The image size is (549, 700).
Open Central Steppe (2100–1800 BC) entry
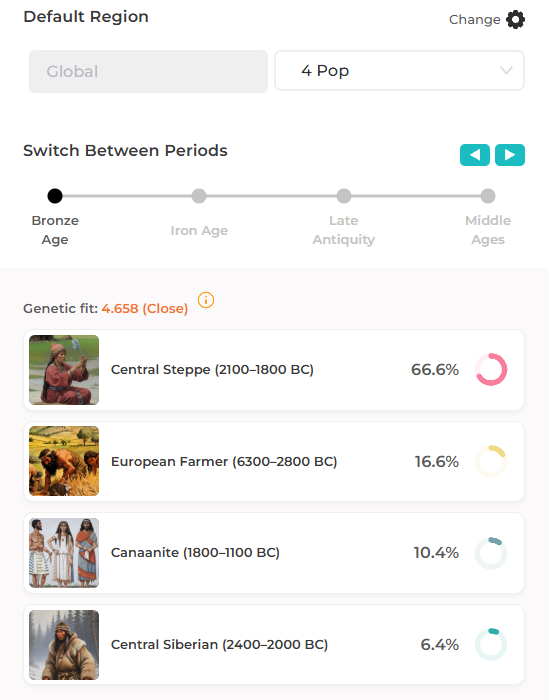(274, 370)
